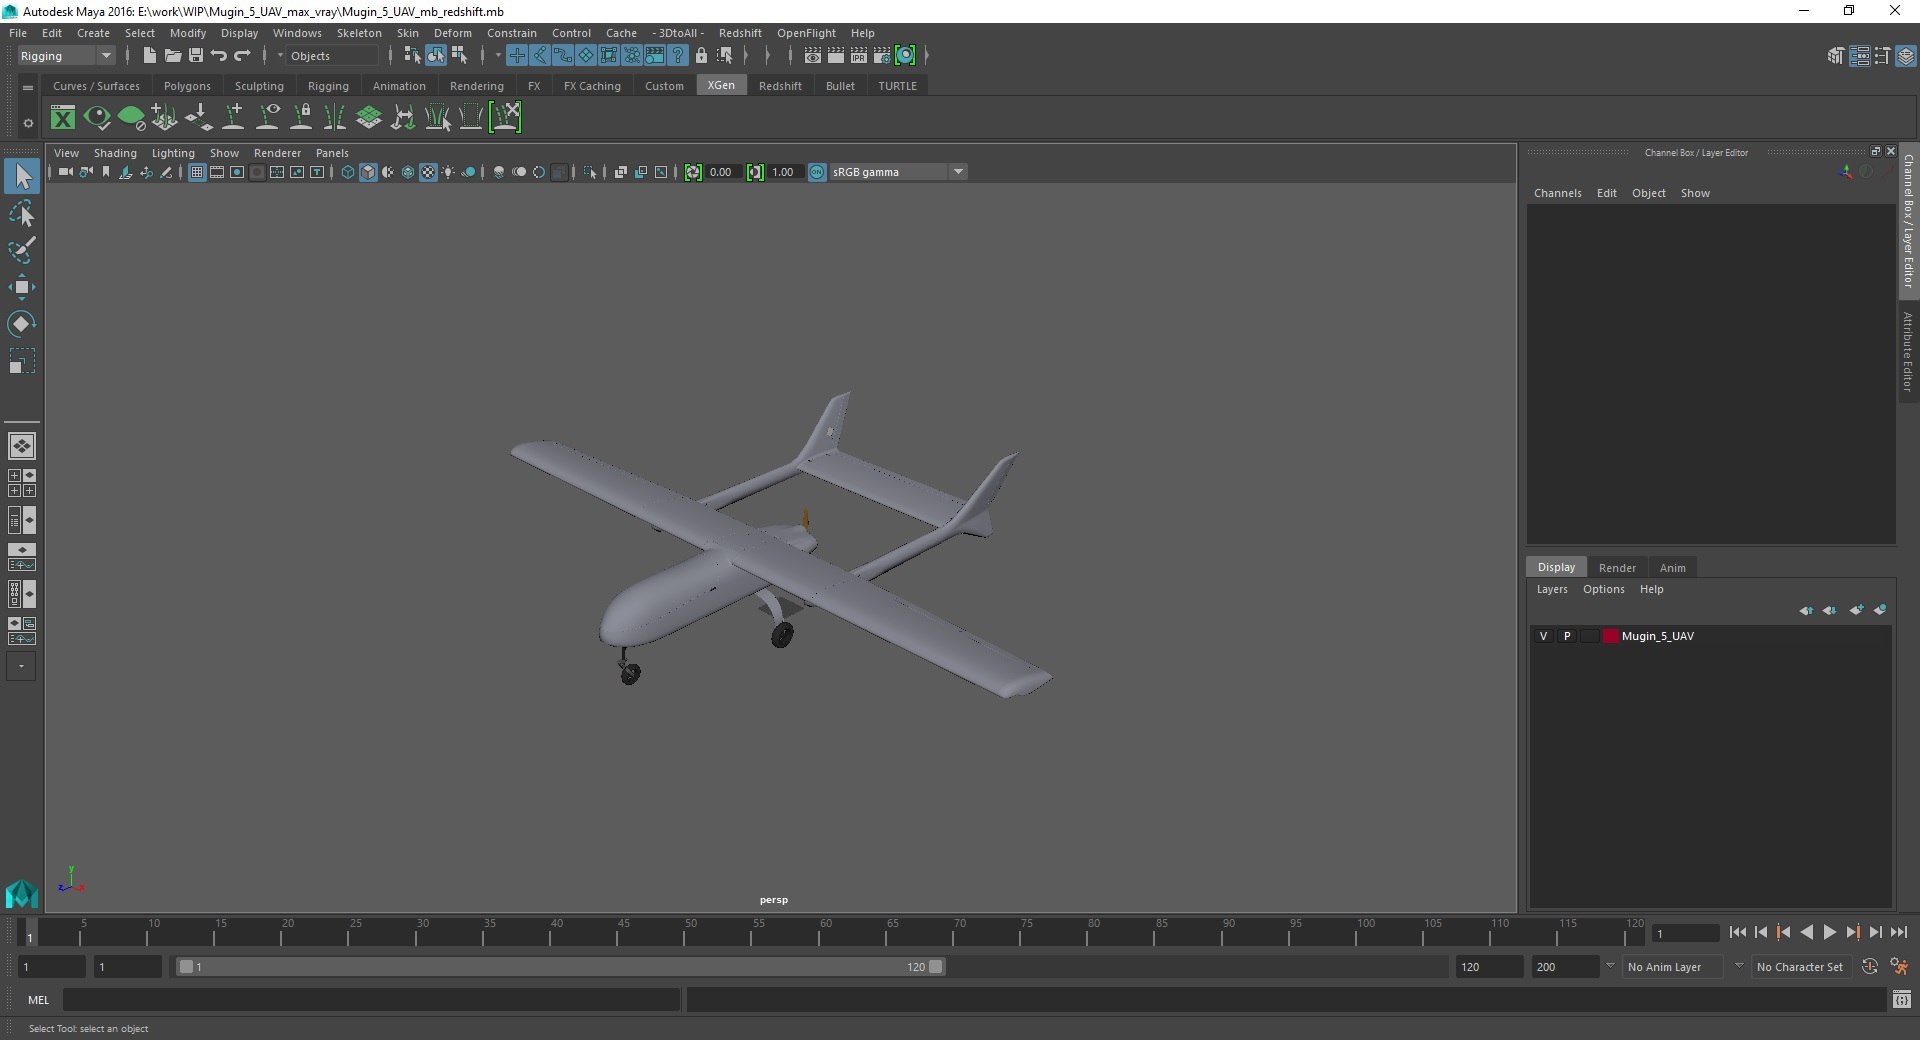The height and width of the screenshot is (1040, 1920).
Task: Activate the Lasso select tool
Action: 22,214
